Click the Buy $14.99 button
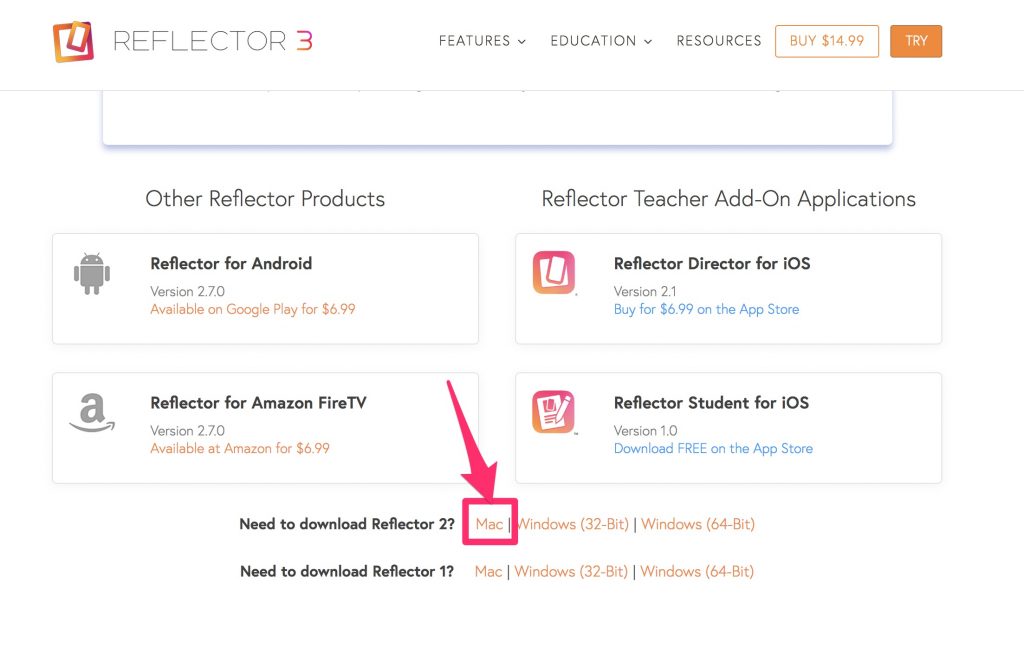1024x649 pixels. [827, 41]
